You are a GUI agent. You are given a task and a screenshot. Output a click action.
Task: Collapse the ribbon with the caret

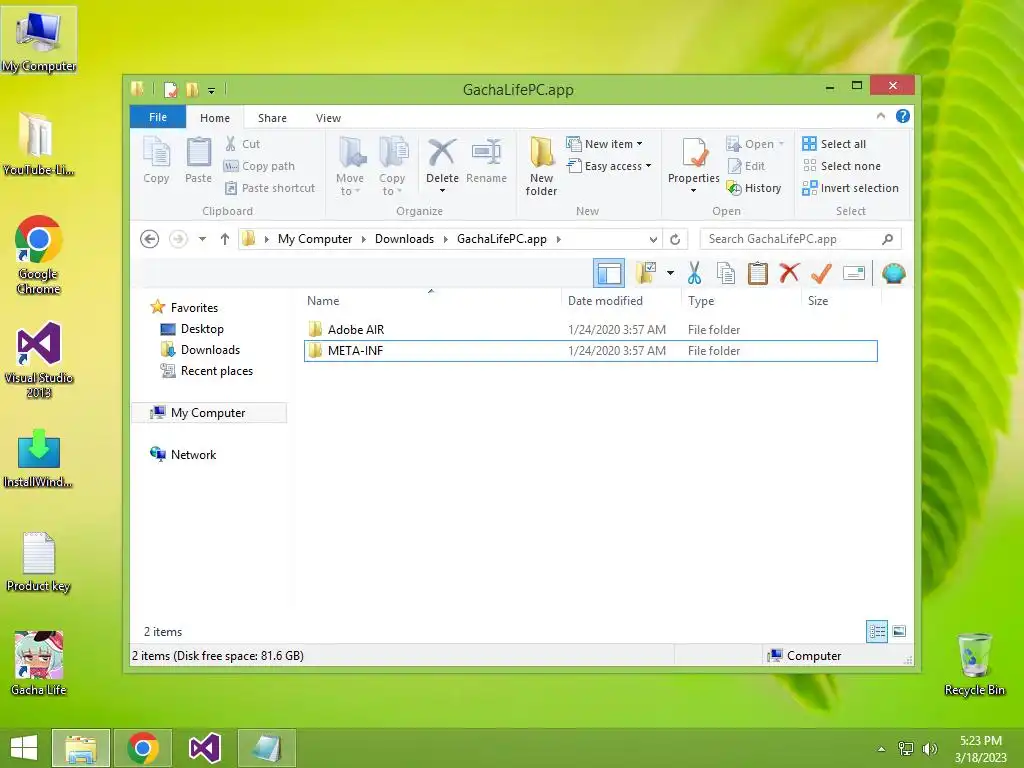tap(880, 116)
